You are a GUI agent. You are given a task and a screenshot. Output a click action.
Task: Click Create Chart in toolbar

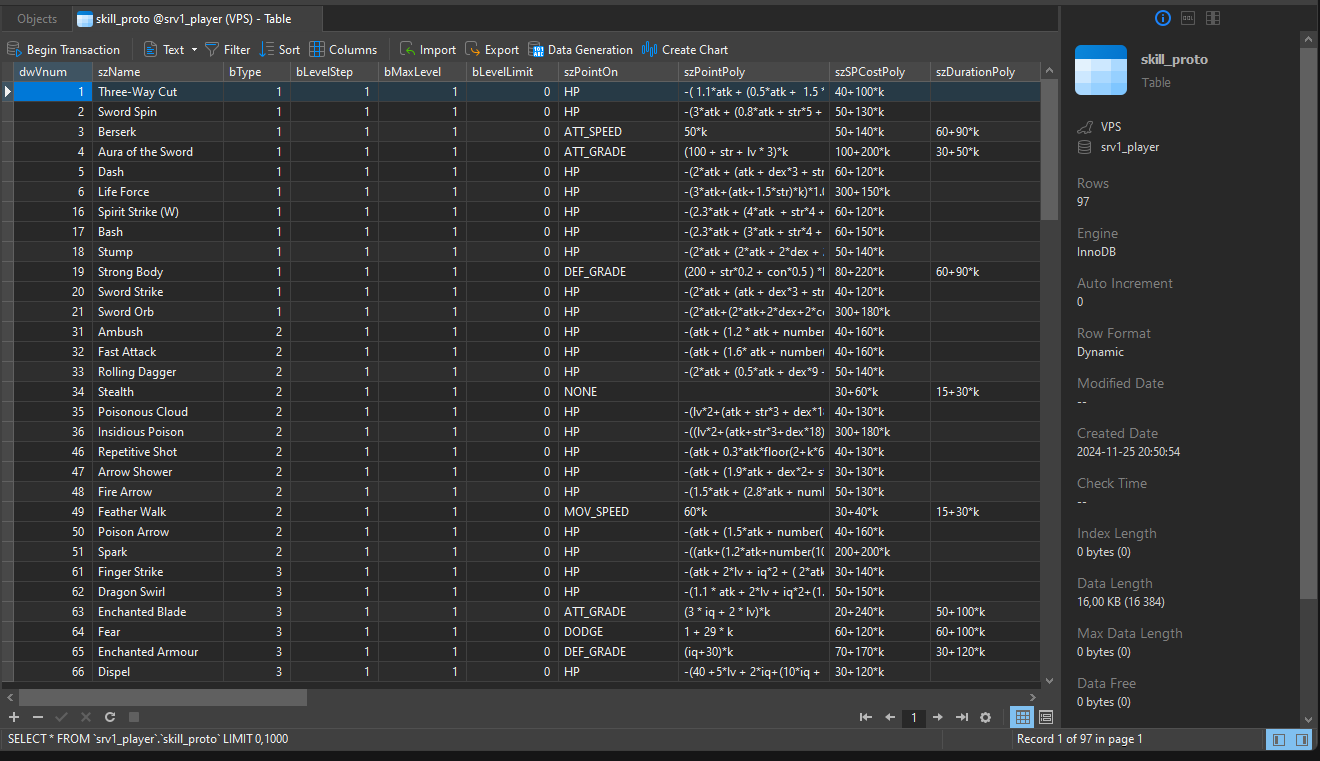(684, 49)
